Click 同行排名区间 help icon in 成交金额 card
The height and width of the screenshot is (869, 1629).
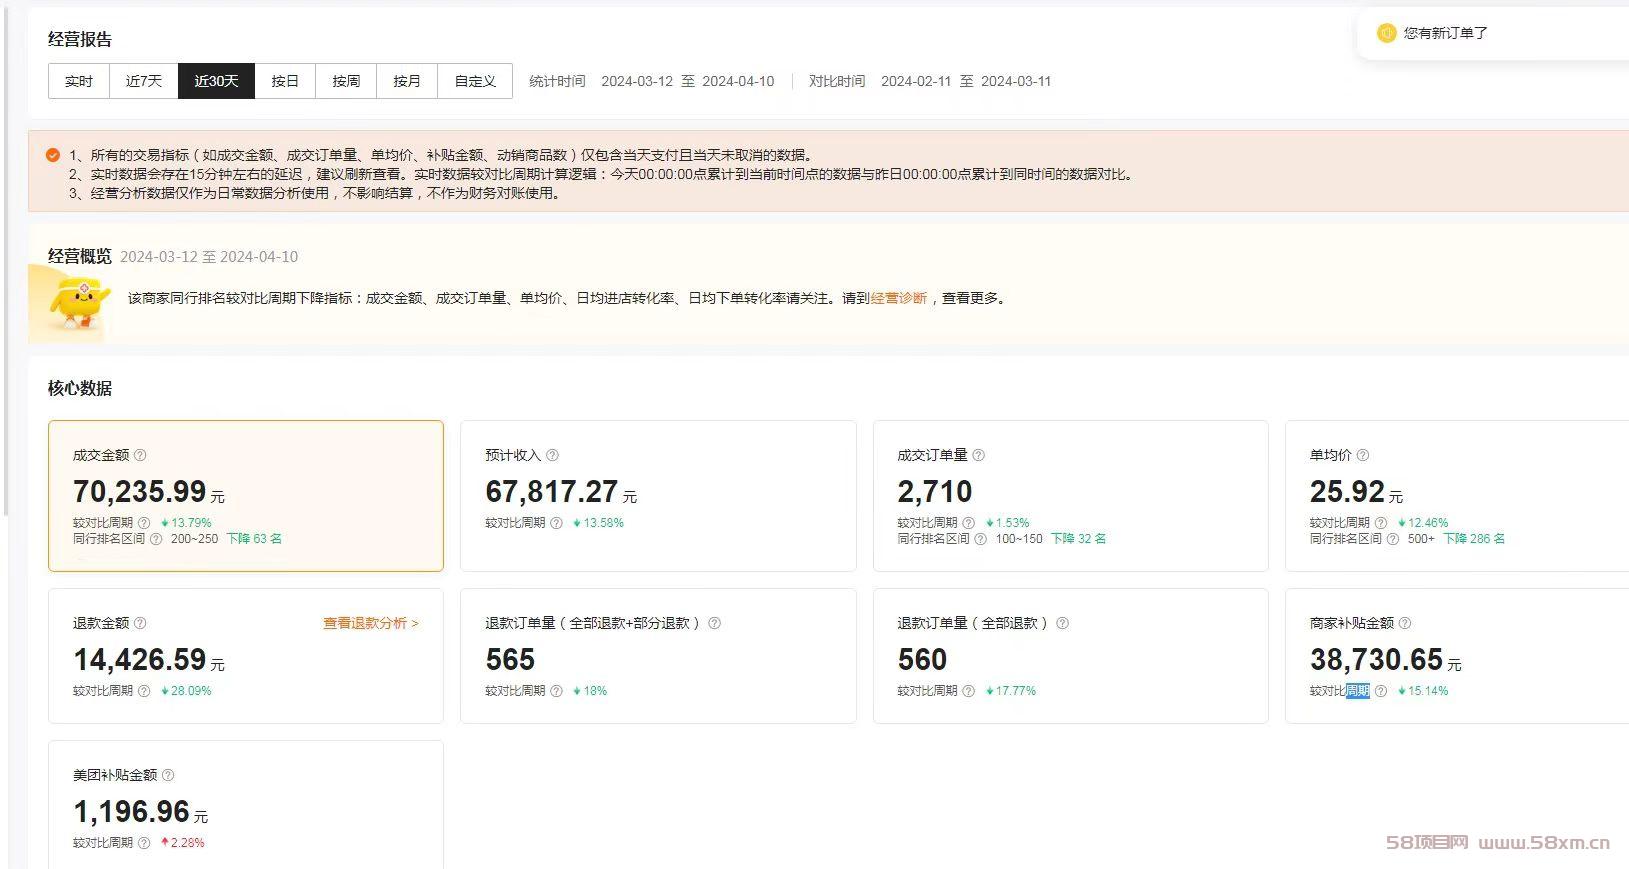coord(156,539)
